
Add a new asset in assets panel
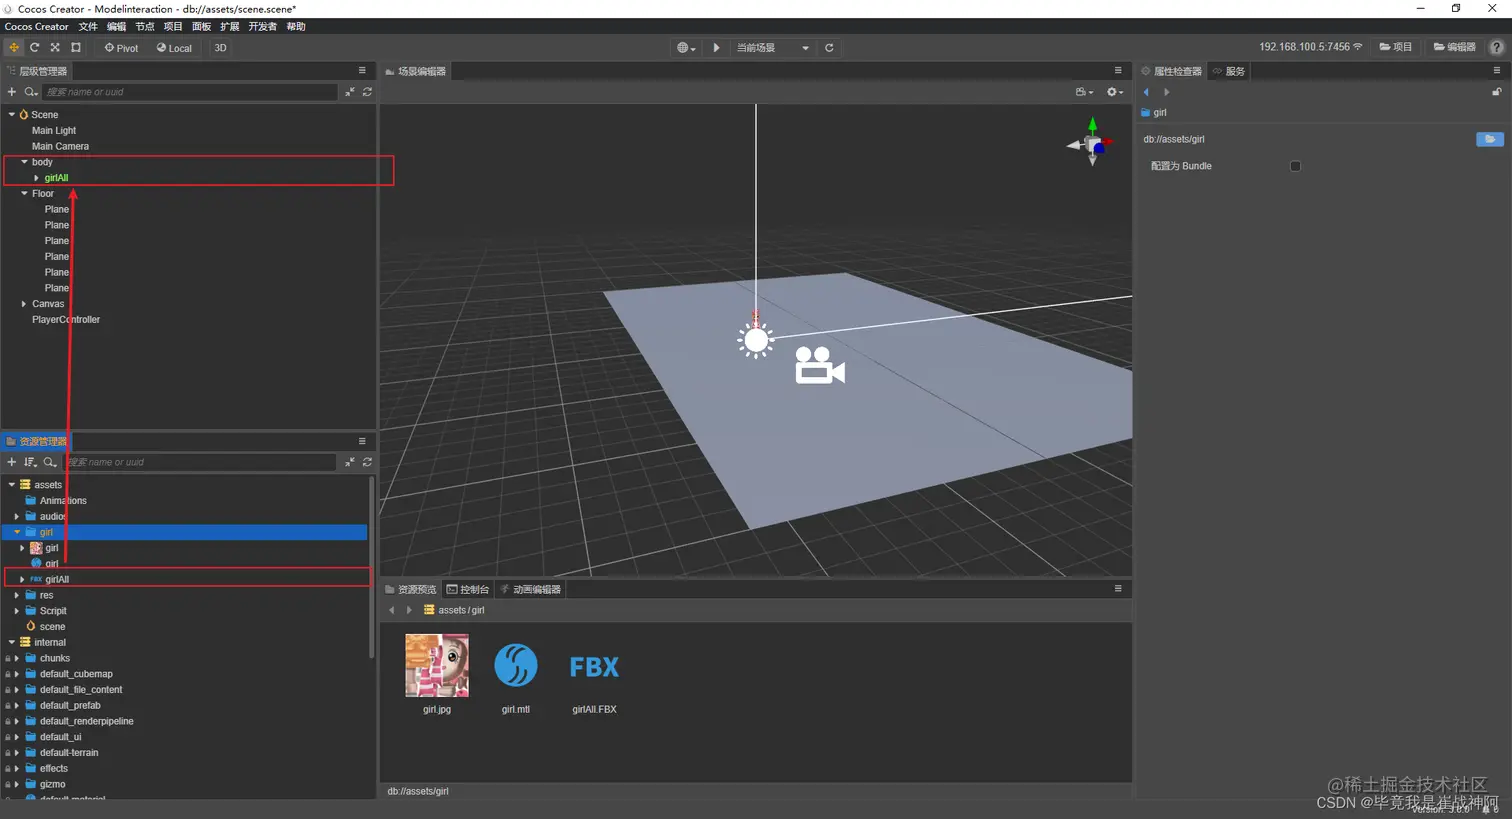[12, 462]
